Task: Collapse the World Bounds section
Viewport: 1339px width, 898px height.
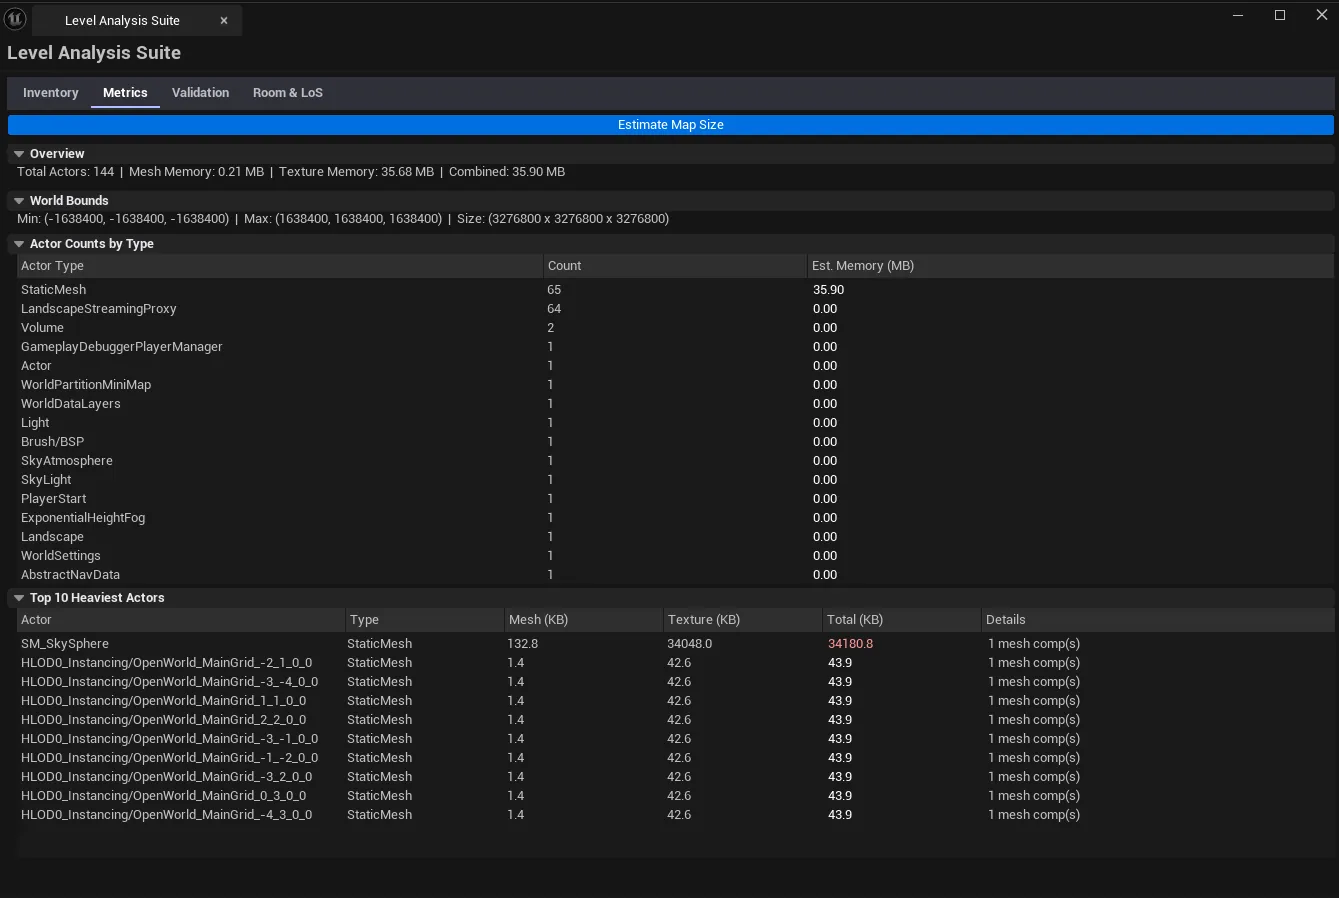Action: tap(19, 201)
